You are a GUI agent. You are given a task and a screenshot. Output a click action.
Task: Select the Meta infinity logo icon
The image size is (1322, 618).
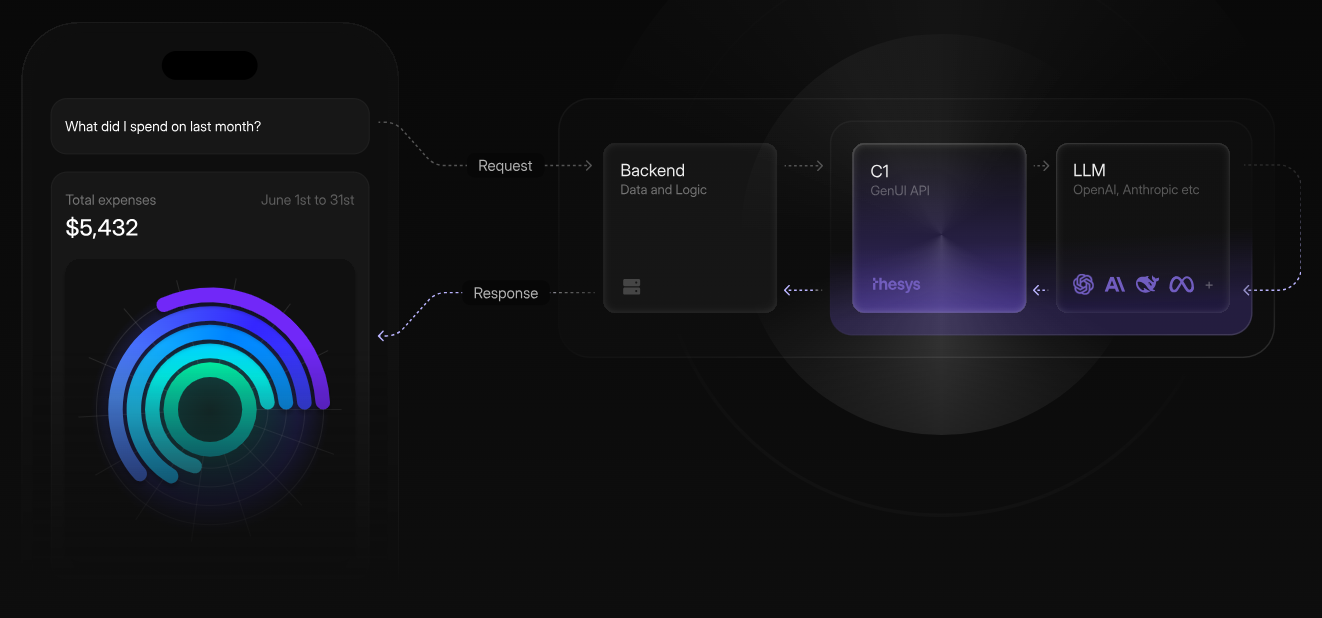coord(1181,285)
